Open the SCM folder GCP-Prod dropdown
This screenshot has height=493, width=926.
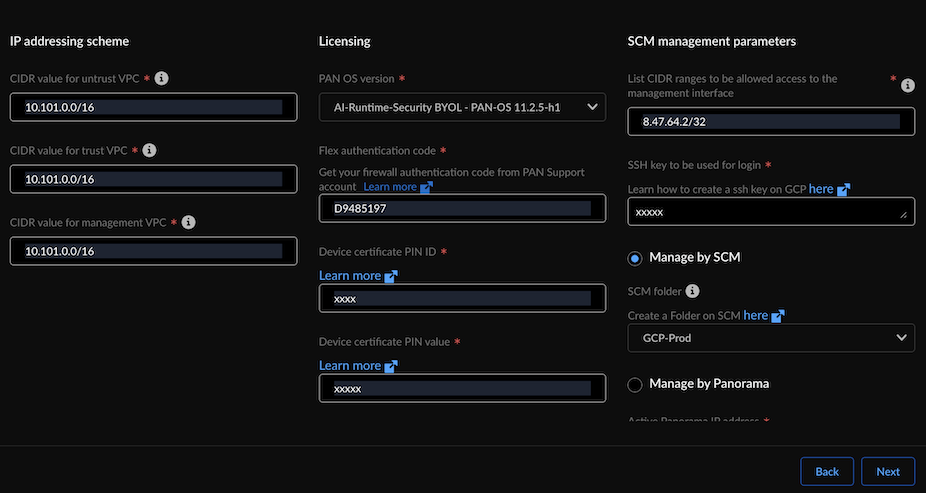[x=771, y=338]
